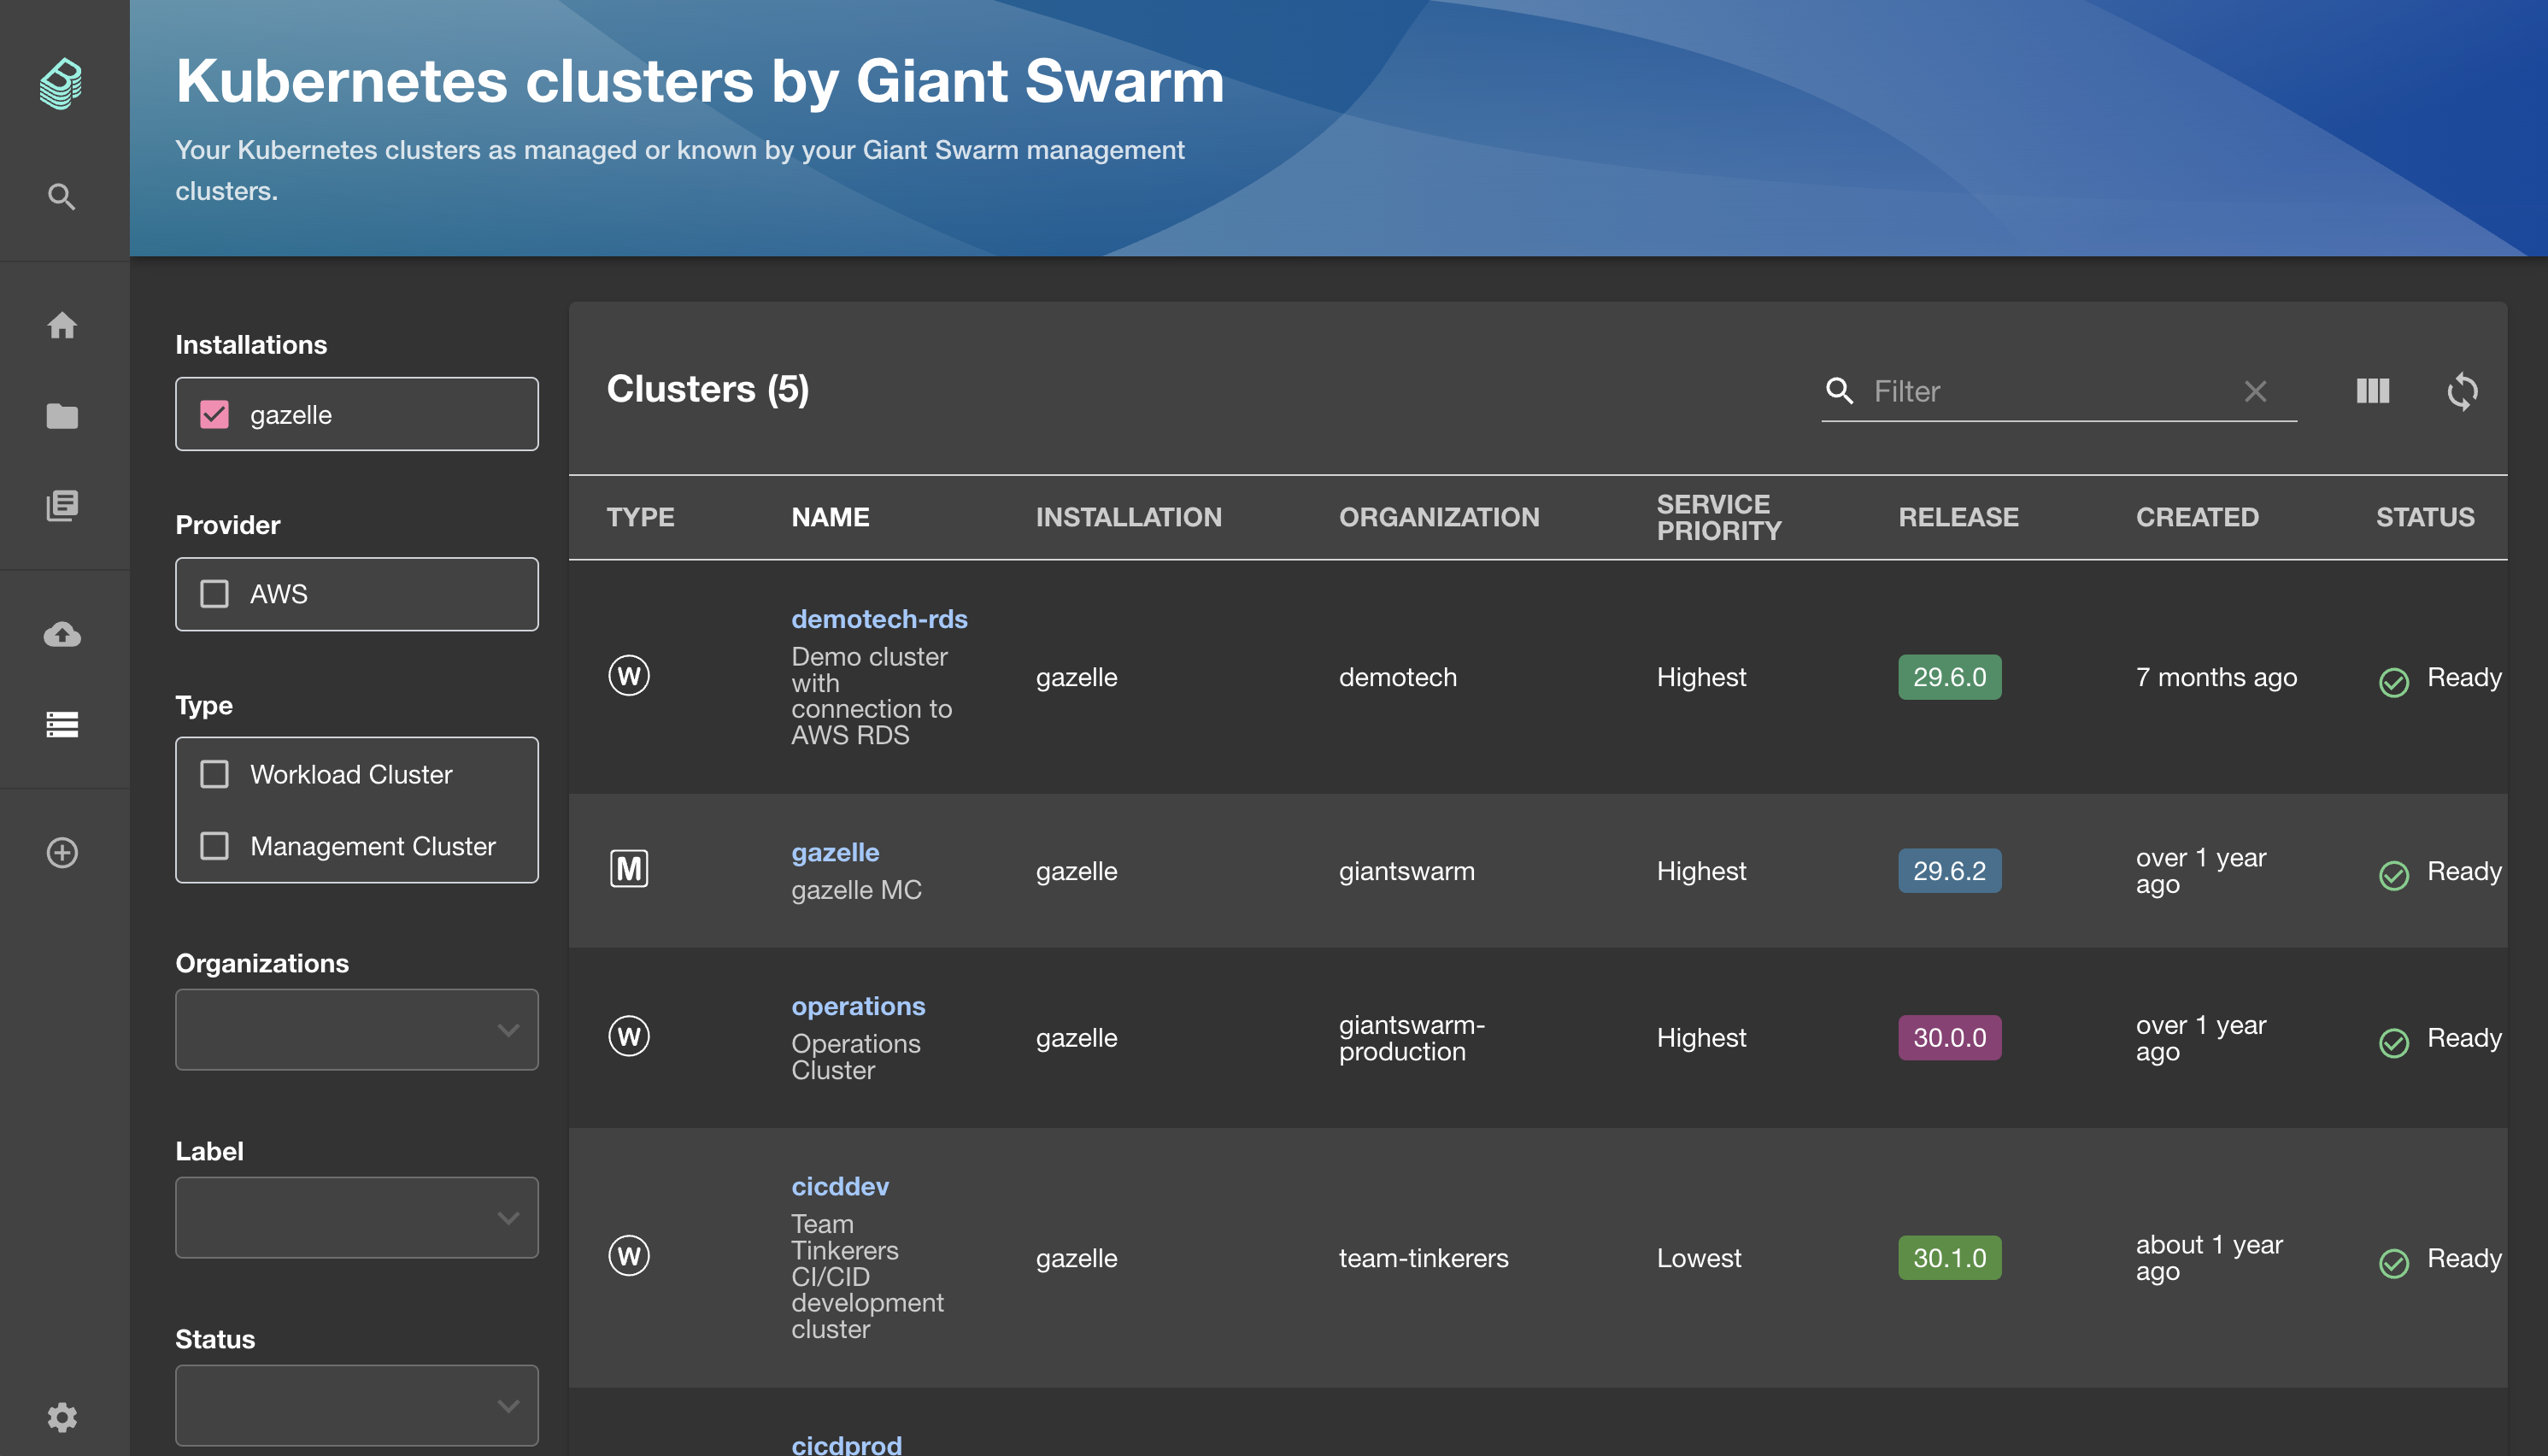The height and width of the screenshot is (1456, 2548).
Task: Sort by the NAME column header
Action: [830, 516]
